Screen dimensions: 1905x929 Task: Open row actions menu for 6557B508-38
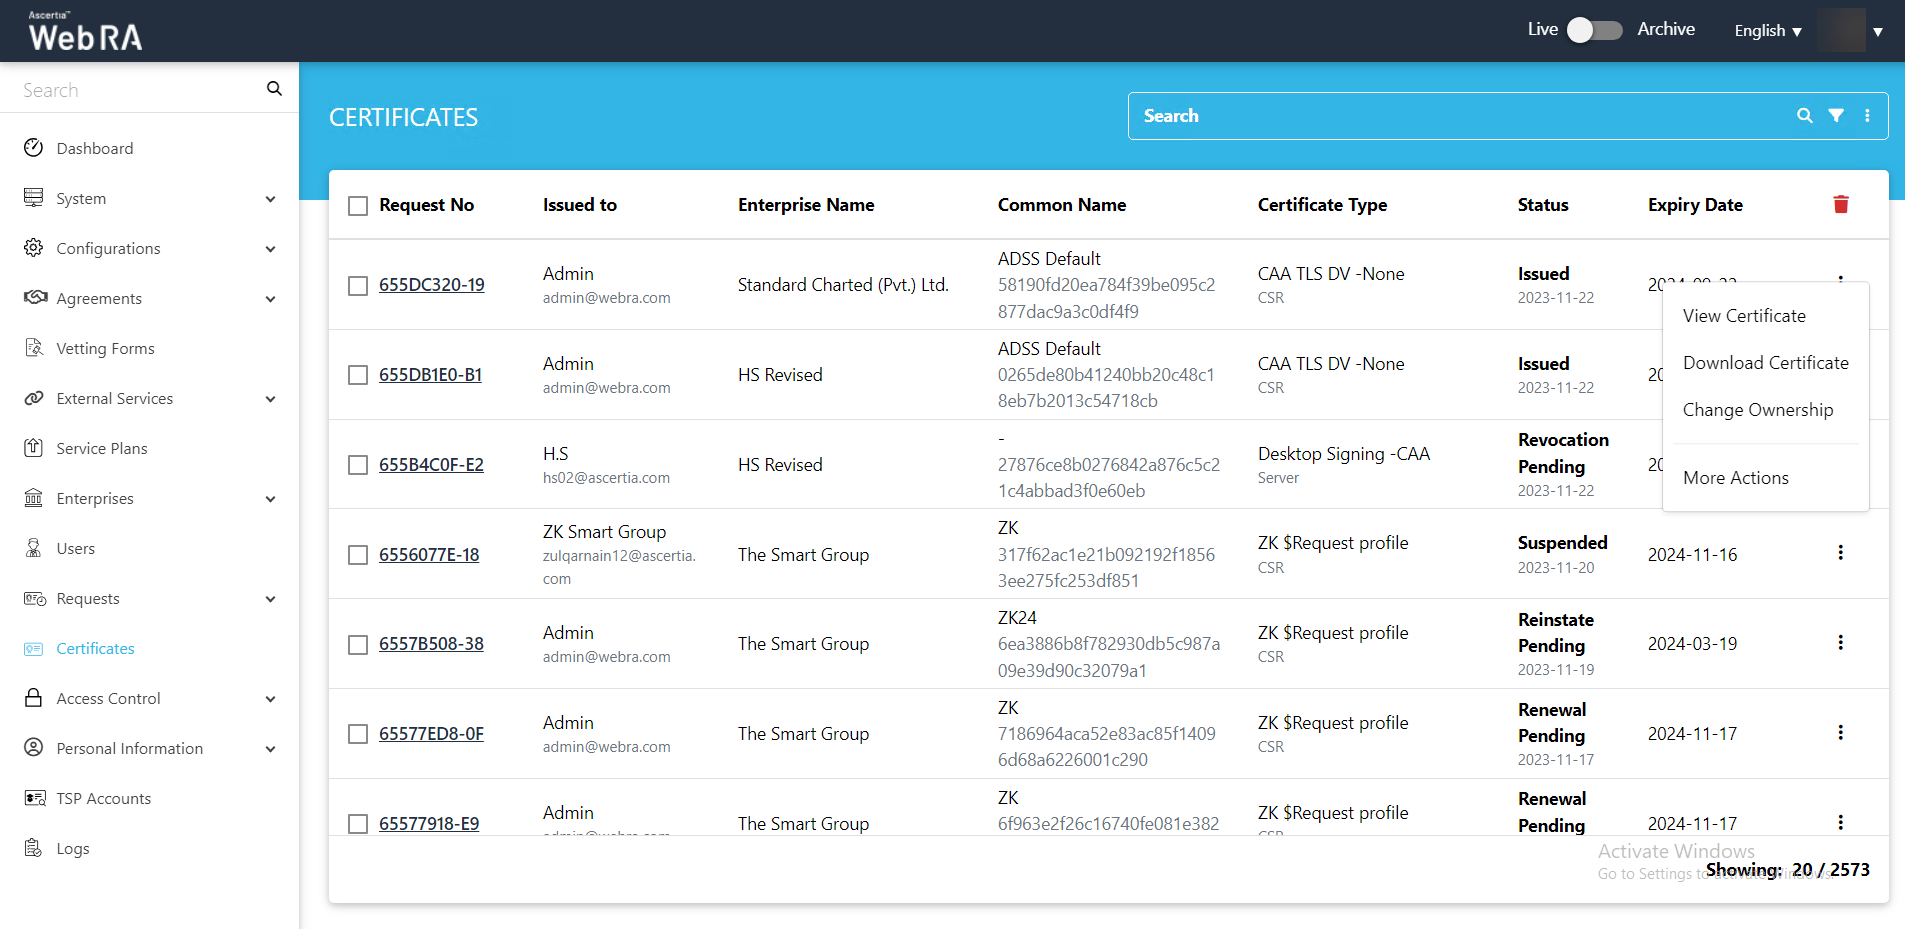coord(1840,643)
